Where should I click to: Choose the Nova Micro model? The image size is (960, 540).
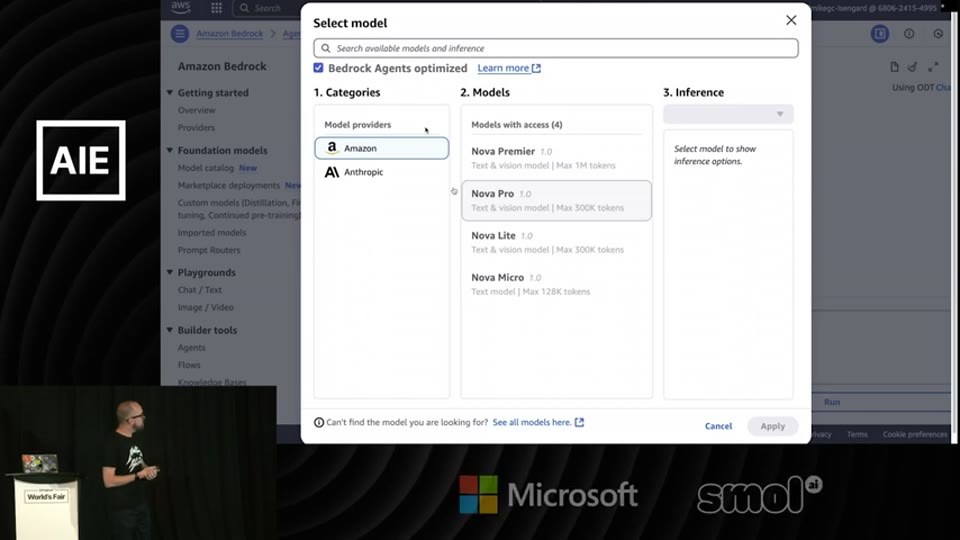(x=556, y=284)
